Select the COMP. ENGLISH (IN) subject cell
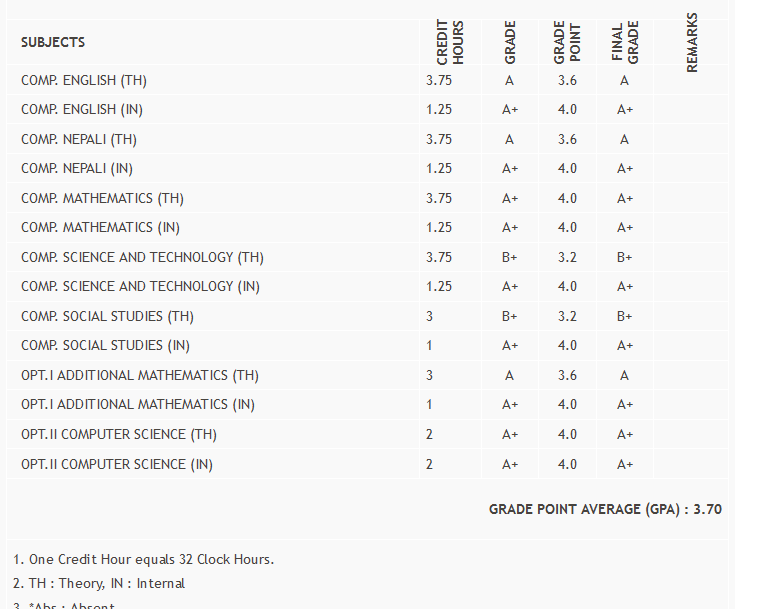 pos(82,109)
